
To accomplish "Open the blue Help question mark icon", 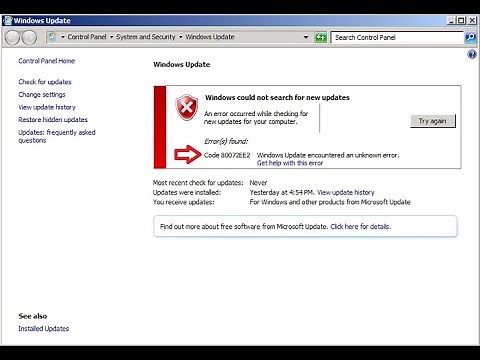I will [x=472, y=54].
